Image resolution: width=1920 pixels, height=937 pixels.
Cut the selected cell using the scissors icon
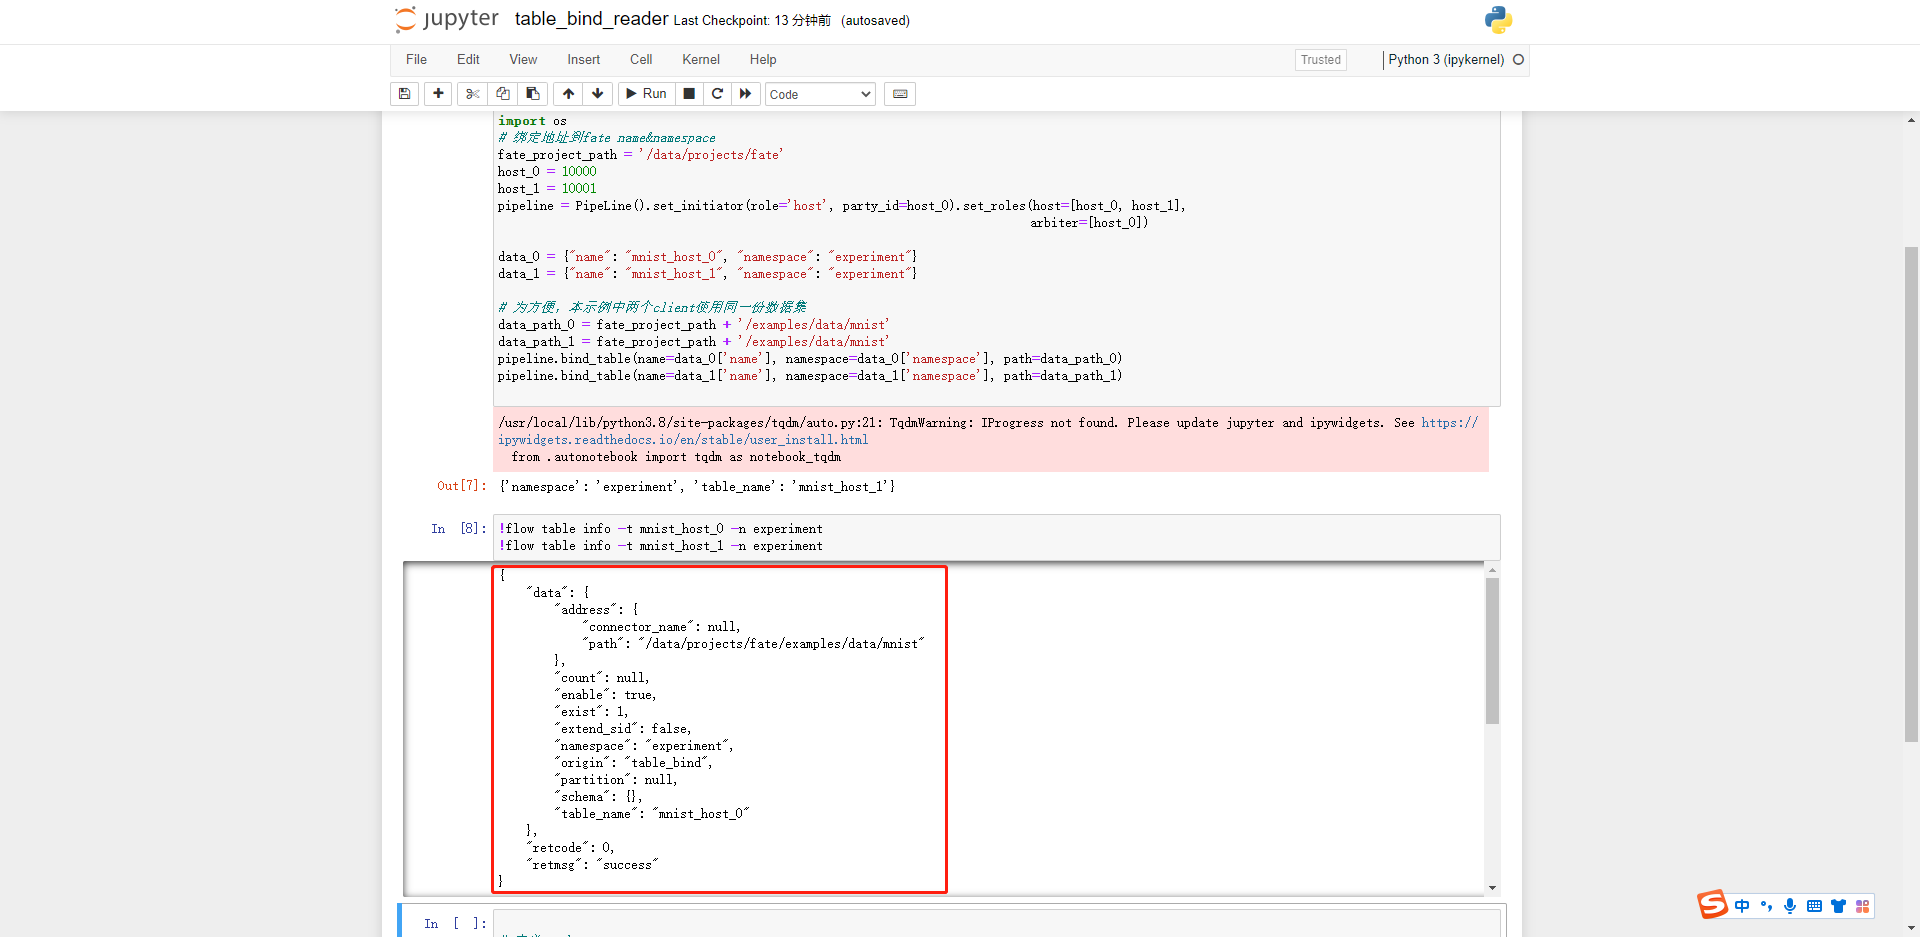[x=471, y=93]
